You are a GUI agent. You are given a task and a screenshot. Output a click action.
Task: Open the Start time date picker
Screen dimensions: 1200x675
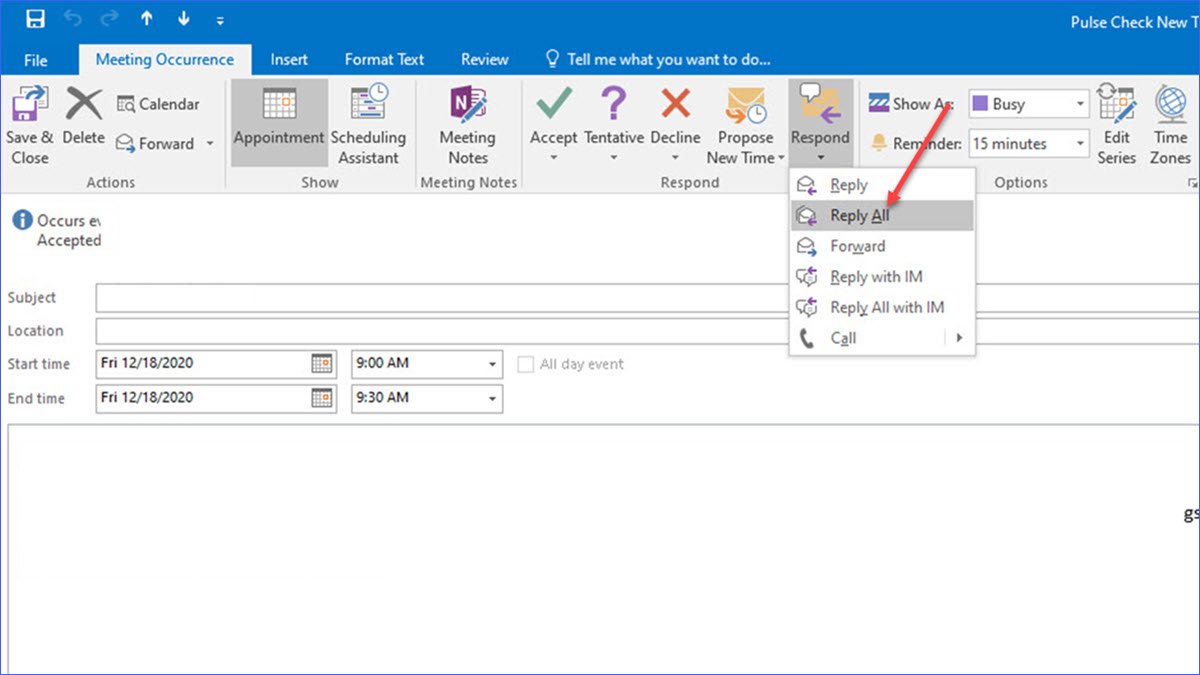point(322,363)
